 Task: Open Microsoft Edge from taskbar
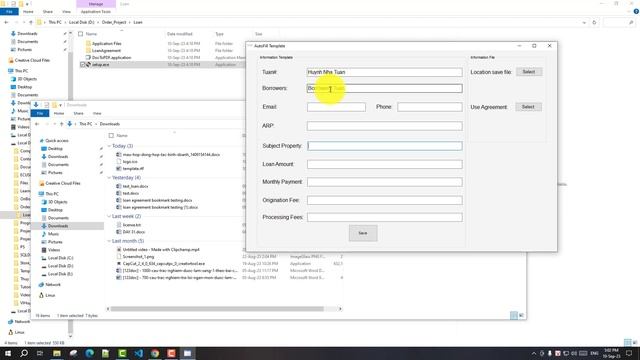pyautogui.click(x=89, y=353)
